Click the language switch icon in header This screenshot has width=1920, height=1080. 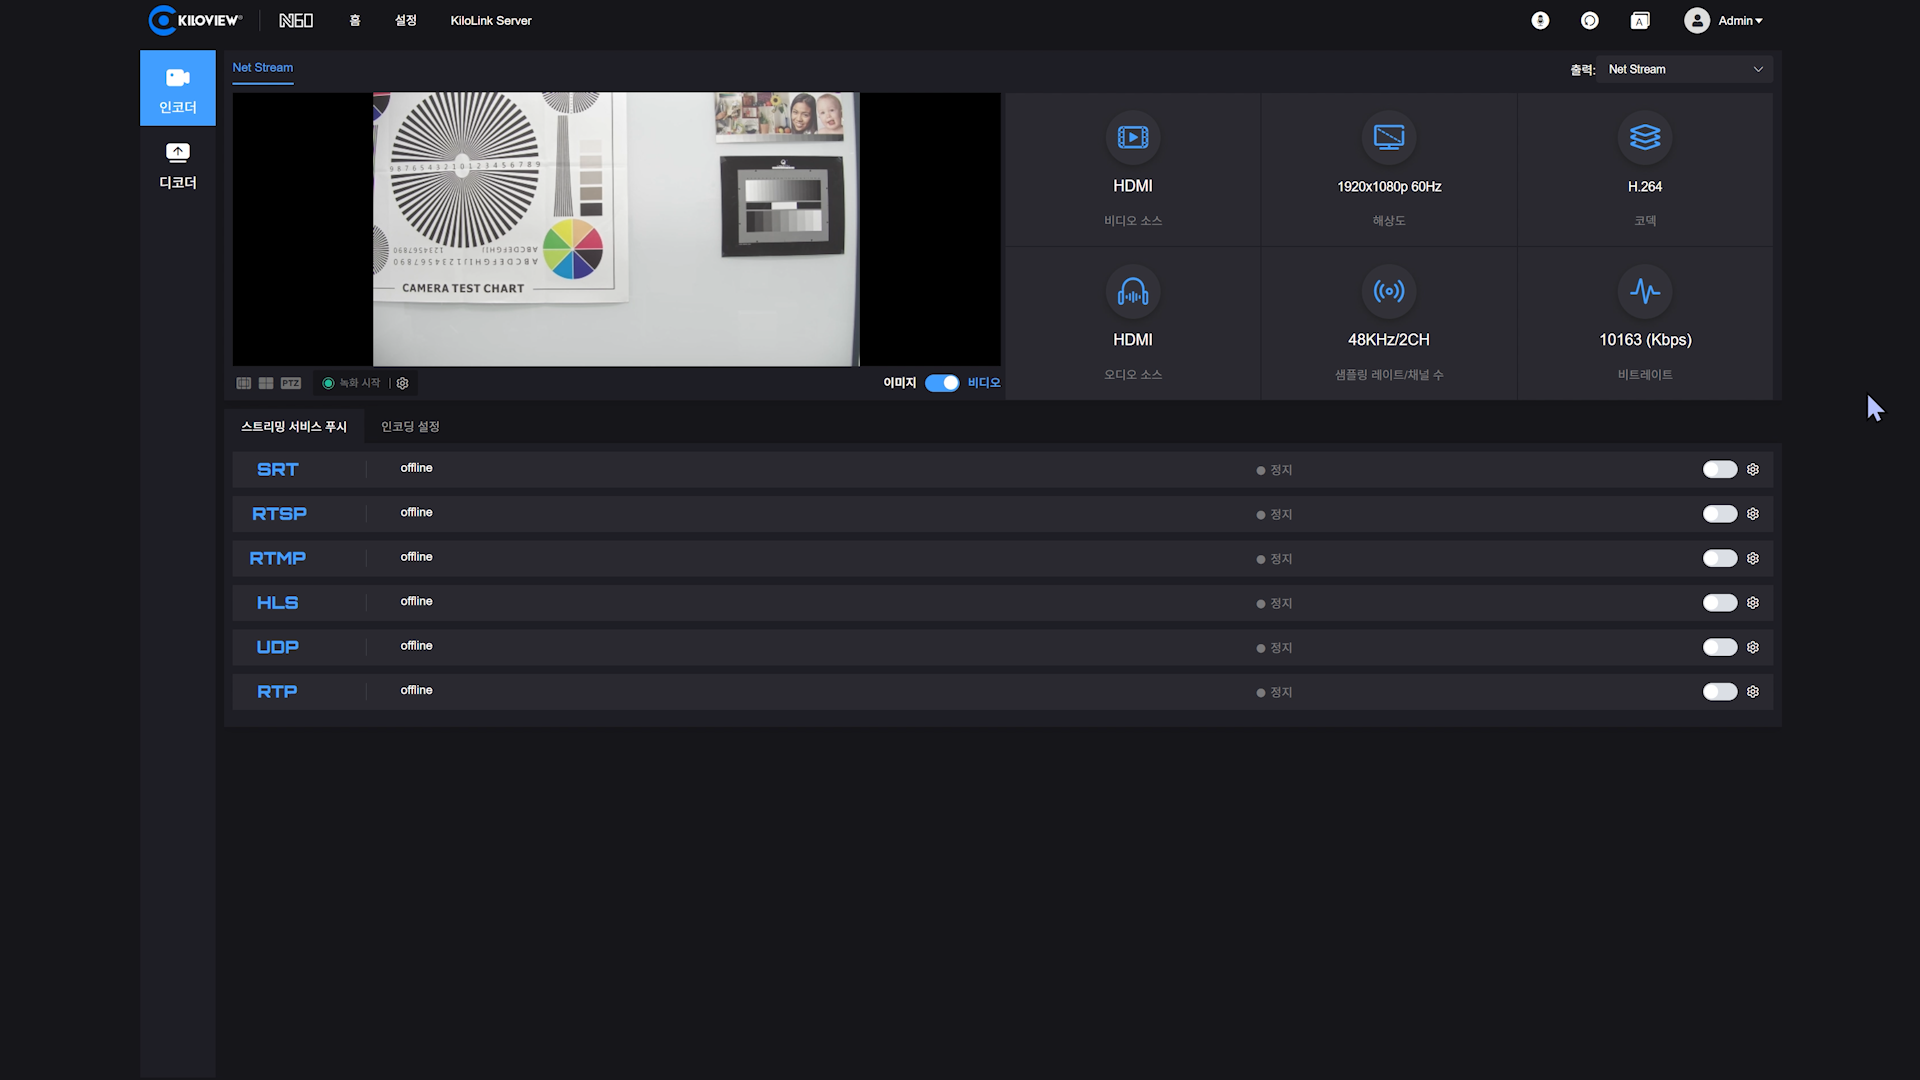1640,21
